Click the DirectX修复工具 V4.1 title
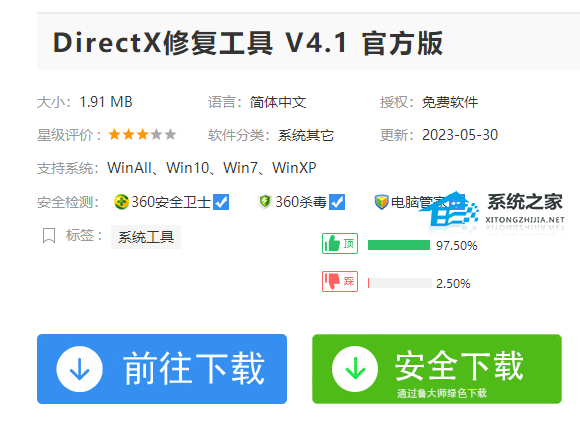This screenshot has width=580, height=426. click(x=248, y=43)
